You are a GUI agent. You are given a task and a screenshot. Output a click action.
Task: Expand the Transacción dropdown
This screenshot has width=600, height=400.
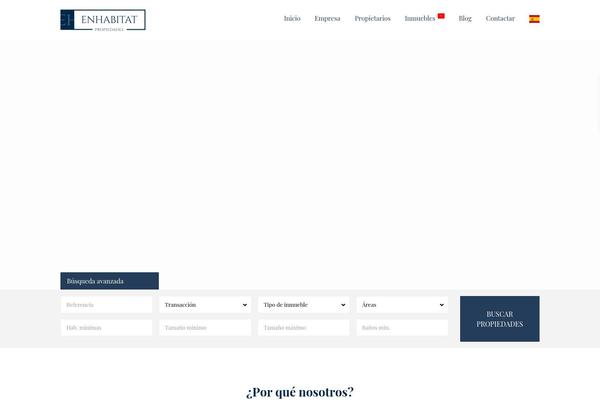205,305
